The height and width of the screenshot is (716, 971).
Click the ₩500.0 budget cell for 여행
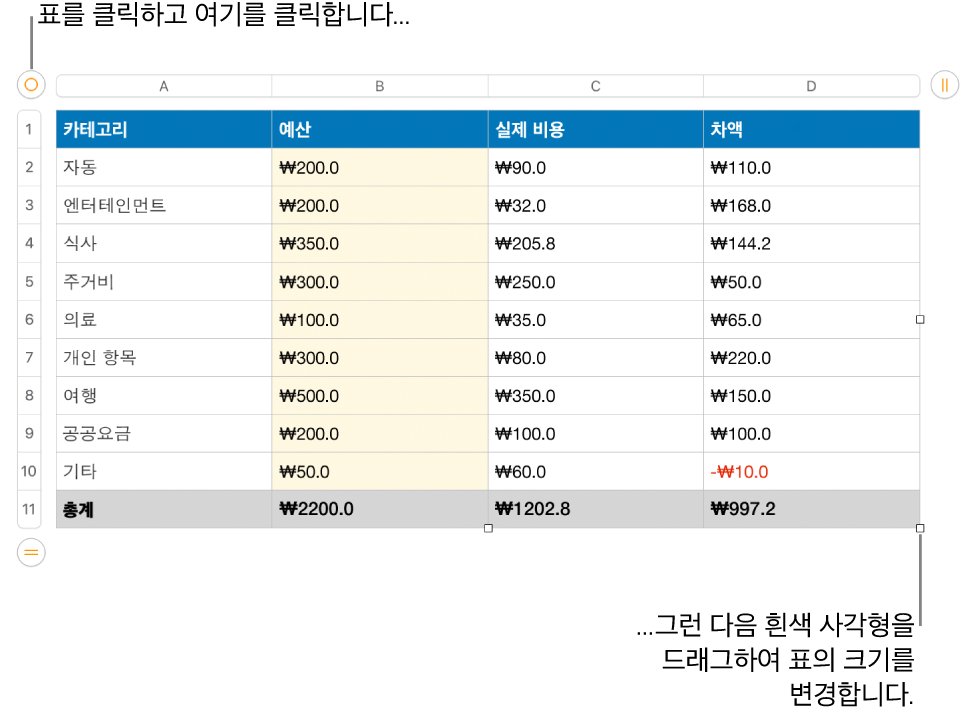tap(380, 395)
